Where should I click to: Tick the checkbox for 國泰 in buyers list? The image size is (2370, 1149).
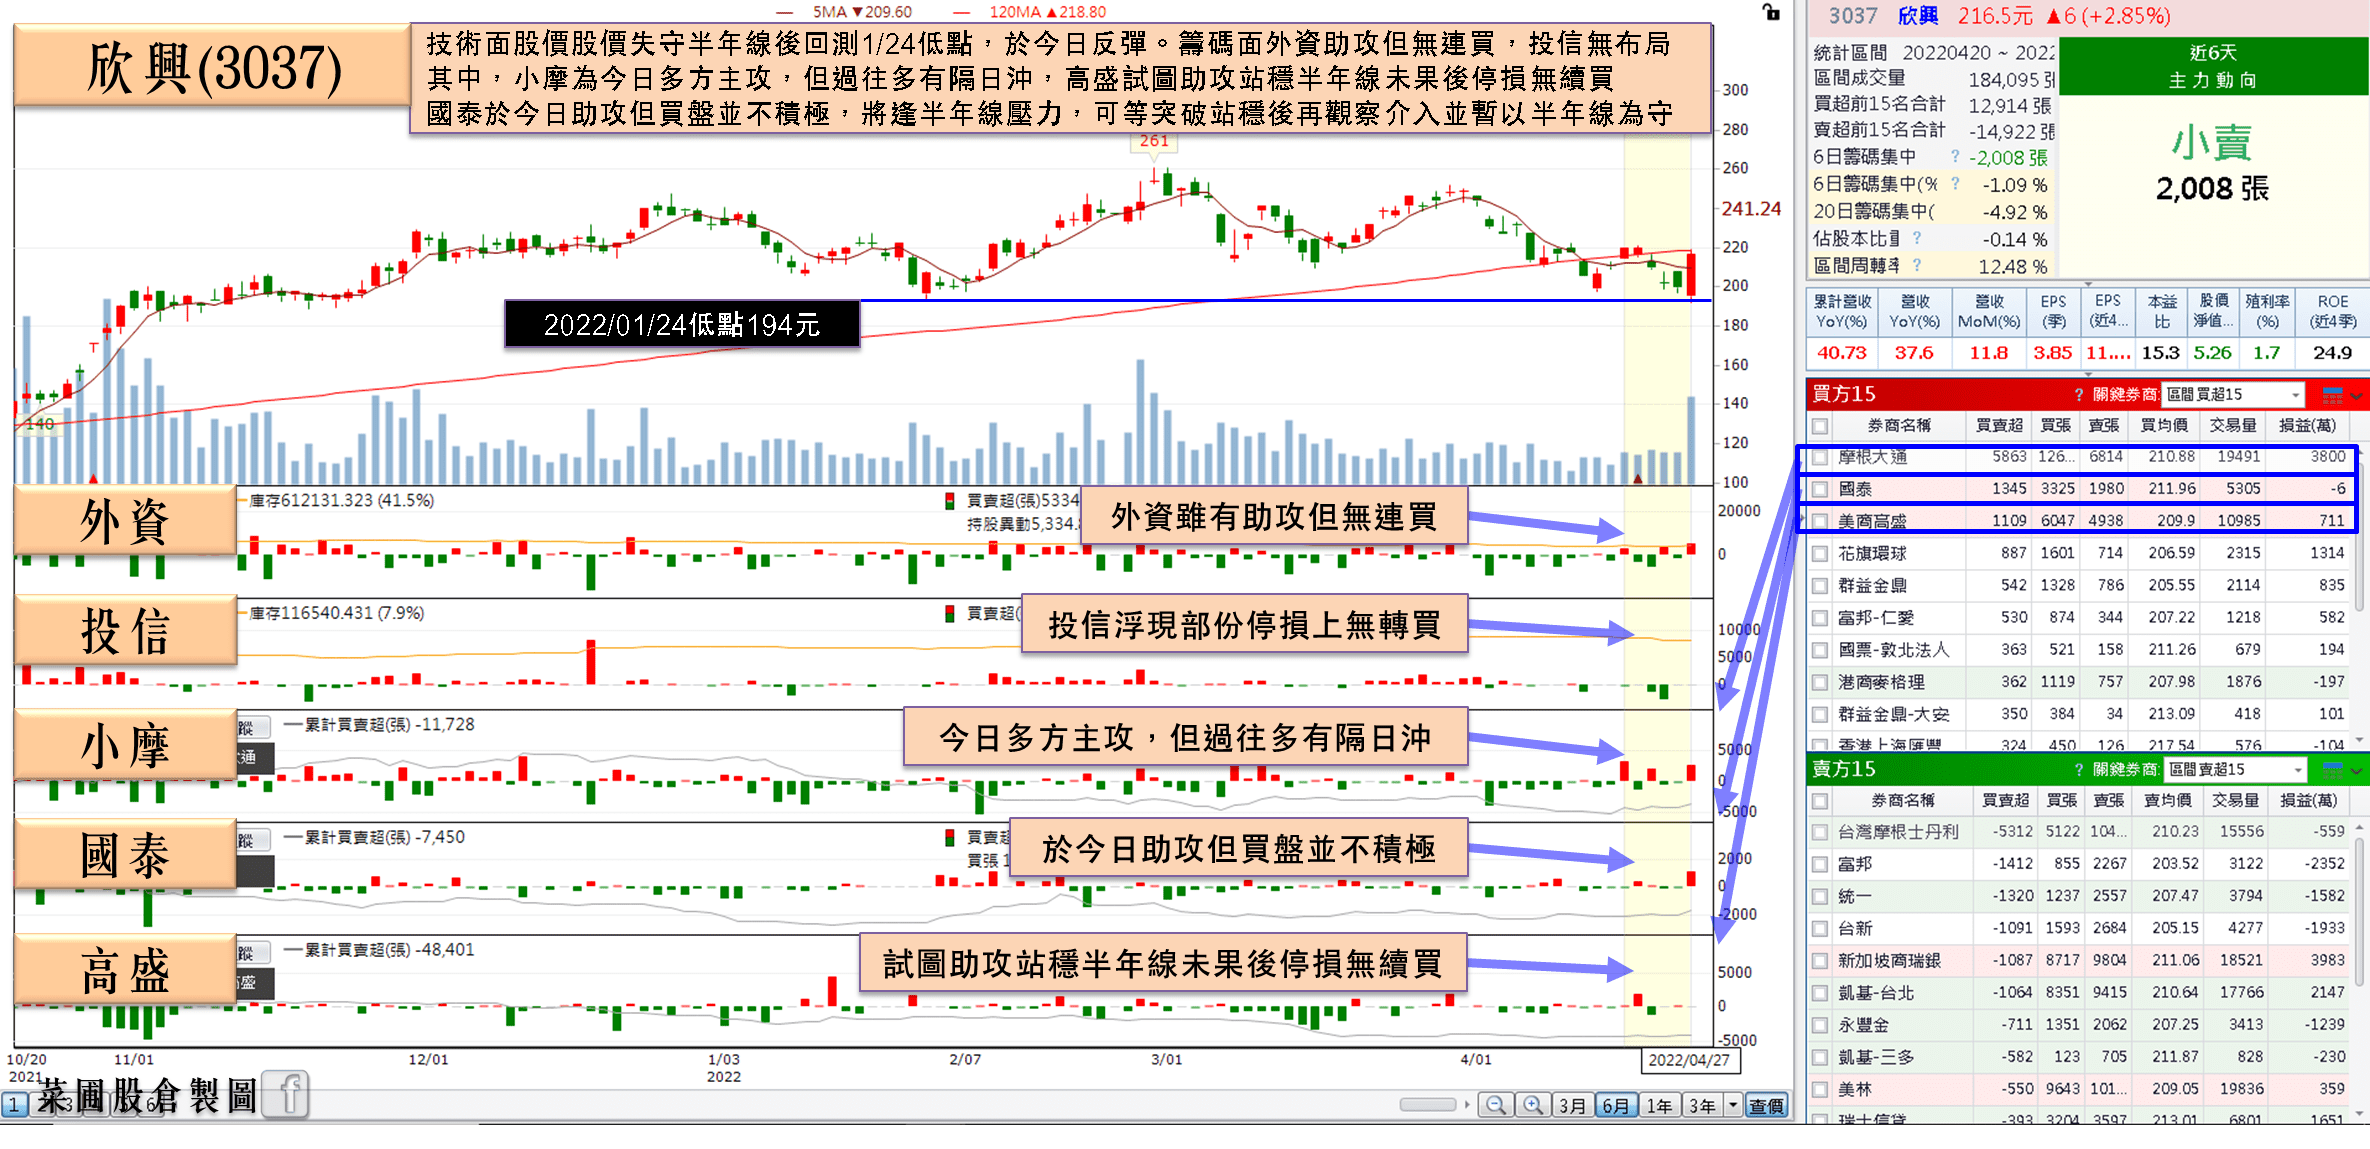[1820, 489]
